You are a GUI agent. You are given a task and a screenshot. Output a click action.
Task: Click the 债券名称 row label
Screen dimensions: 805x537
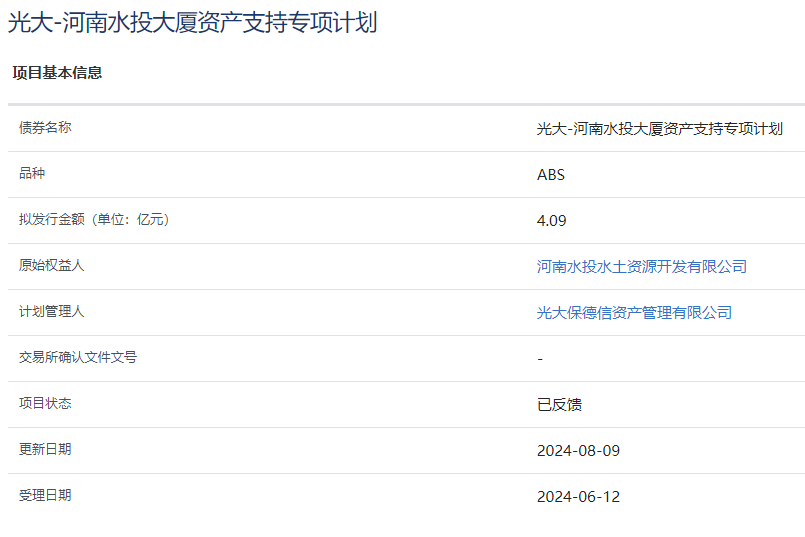(x=45, y=128)
